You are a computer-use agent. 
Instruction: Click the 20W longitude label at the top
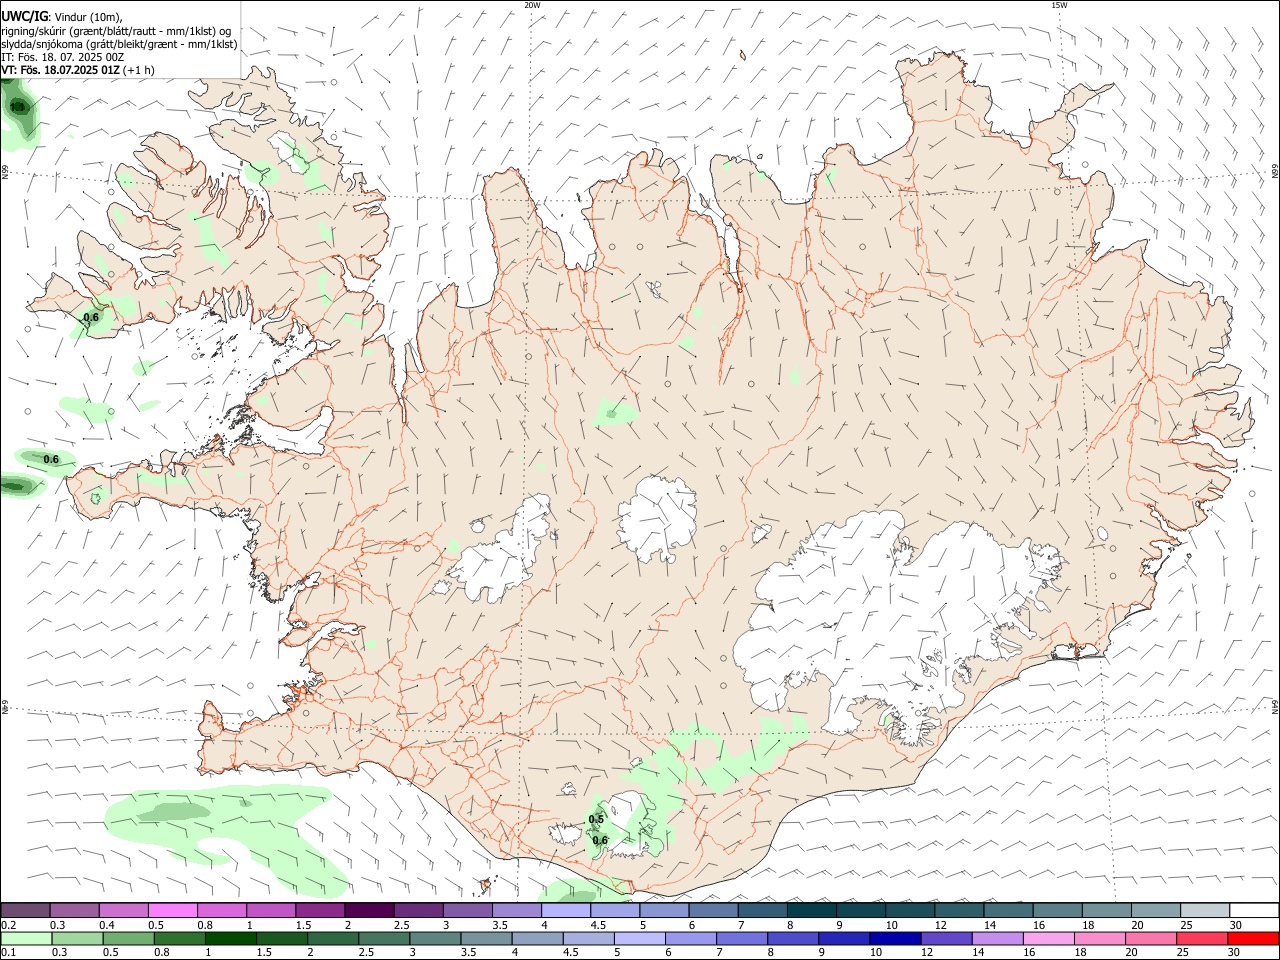click(532, 5)
